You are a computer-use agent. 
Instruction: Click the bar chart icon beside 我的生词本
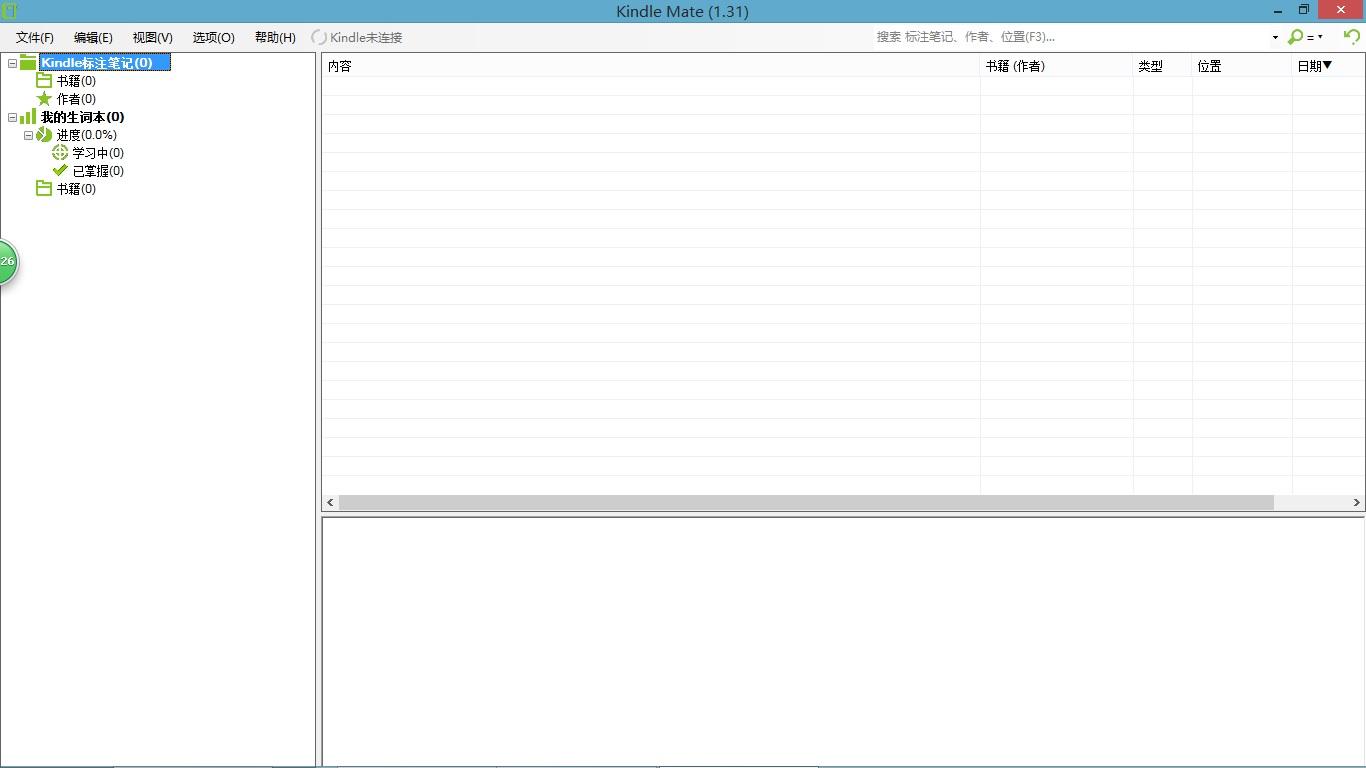pyautogui.click(x=28, y=116)
